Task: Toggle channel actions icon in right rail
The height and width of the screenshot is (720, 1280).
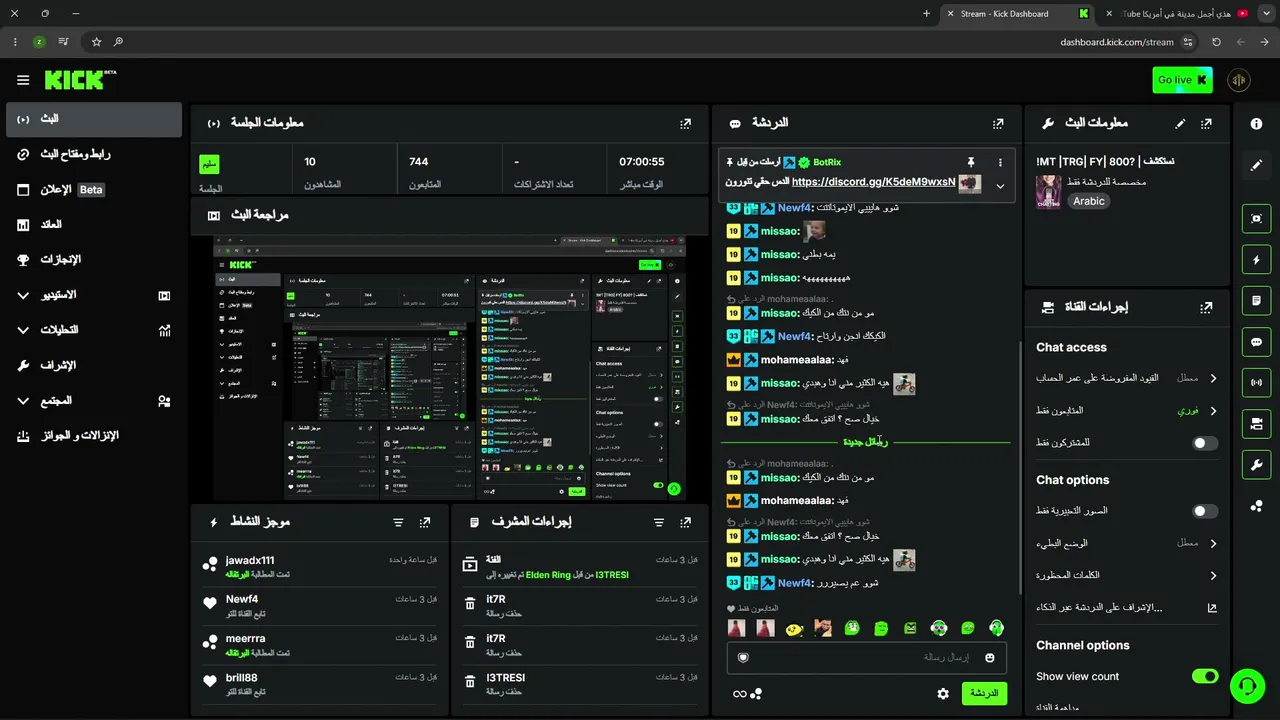Action: [x=1256, y=423]
